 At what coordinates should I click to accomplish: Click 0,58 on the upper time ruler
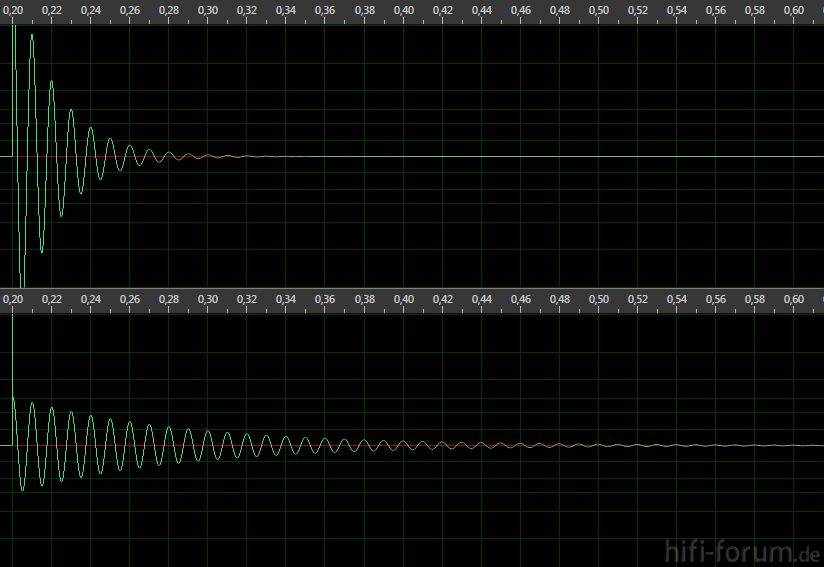755,10
